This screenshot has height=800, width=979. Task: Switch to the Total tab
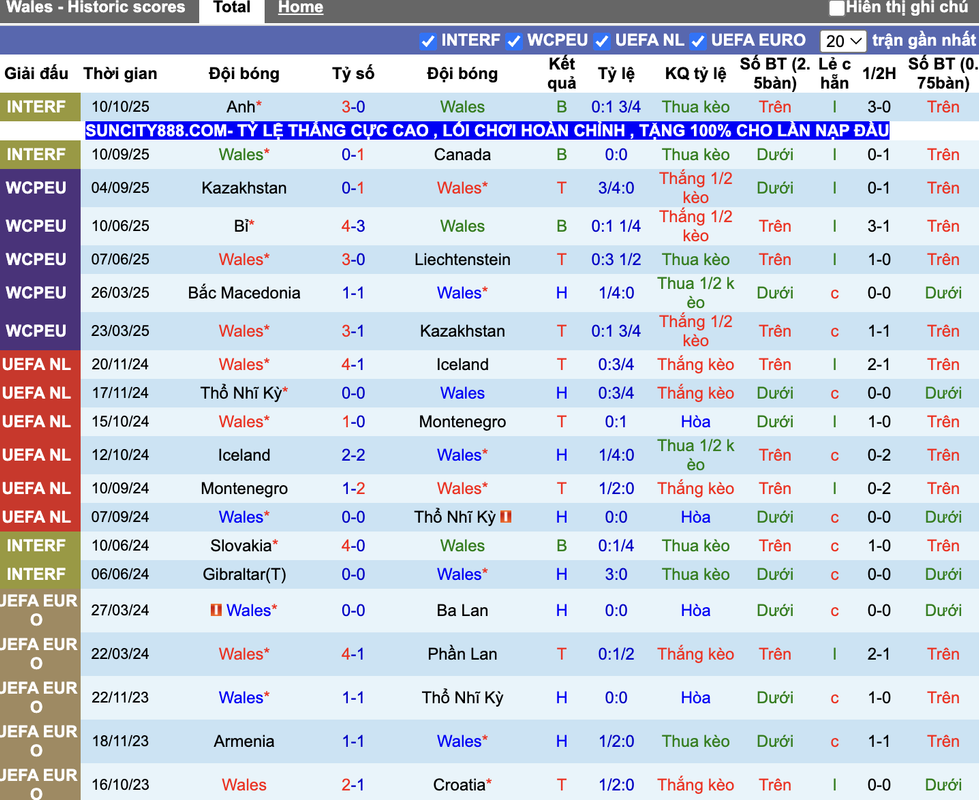coord(232,8)
